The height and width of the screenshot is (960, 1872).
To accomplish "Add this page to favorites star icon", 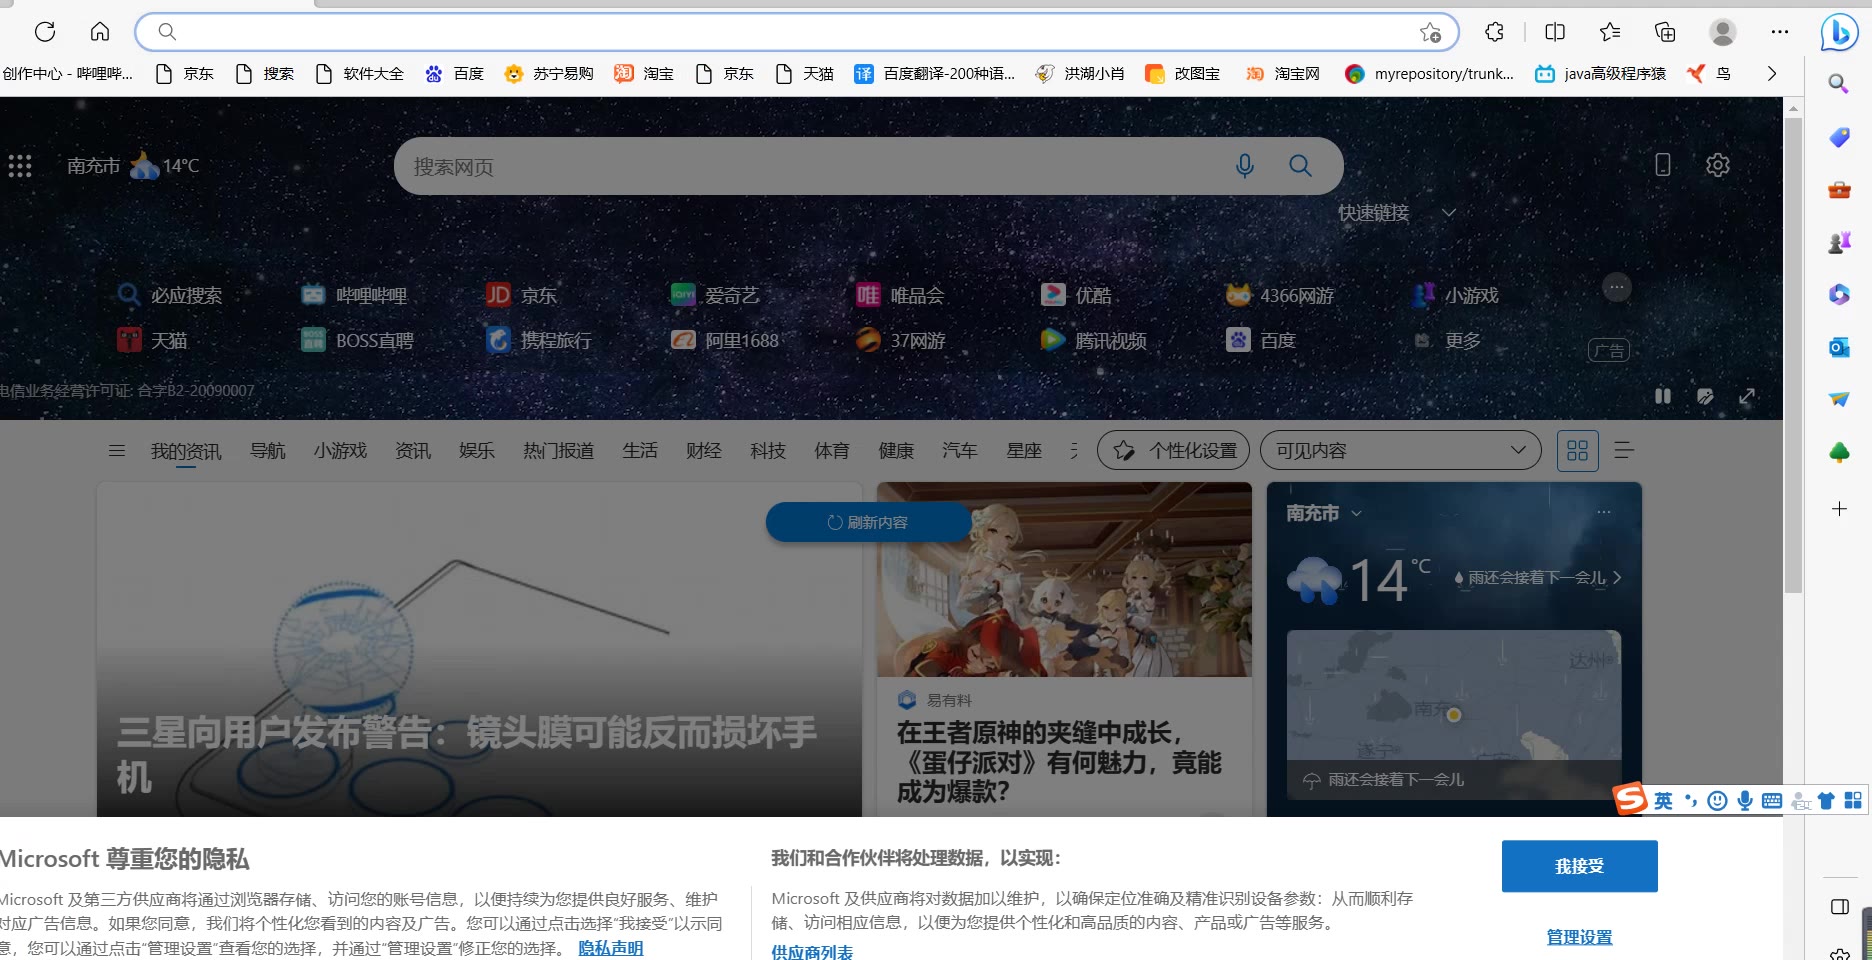I will pyautogui.click(x=1431, y=33).
